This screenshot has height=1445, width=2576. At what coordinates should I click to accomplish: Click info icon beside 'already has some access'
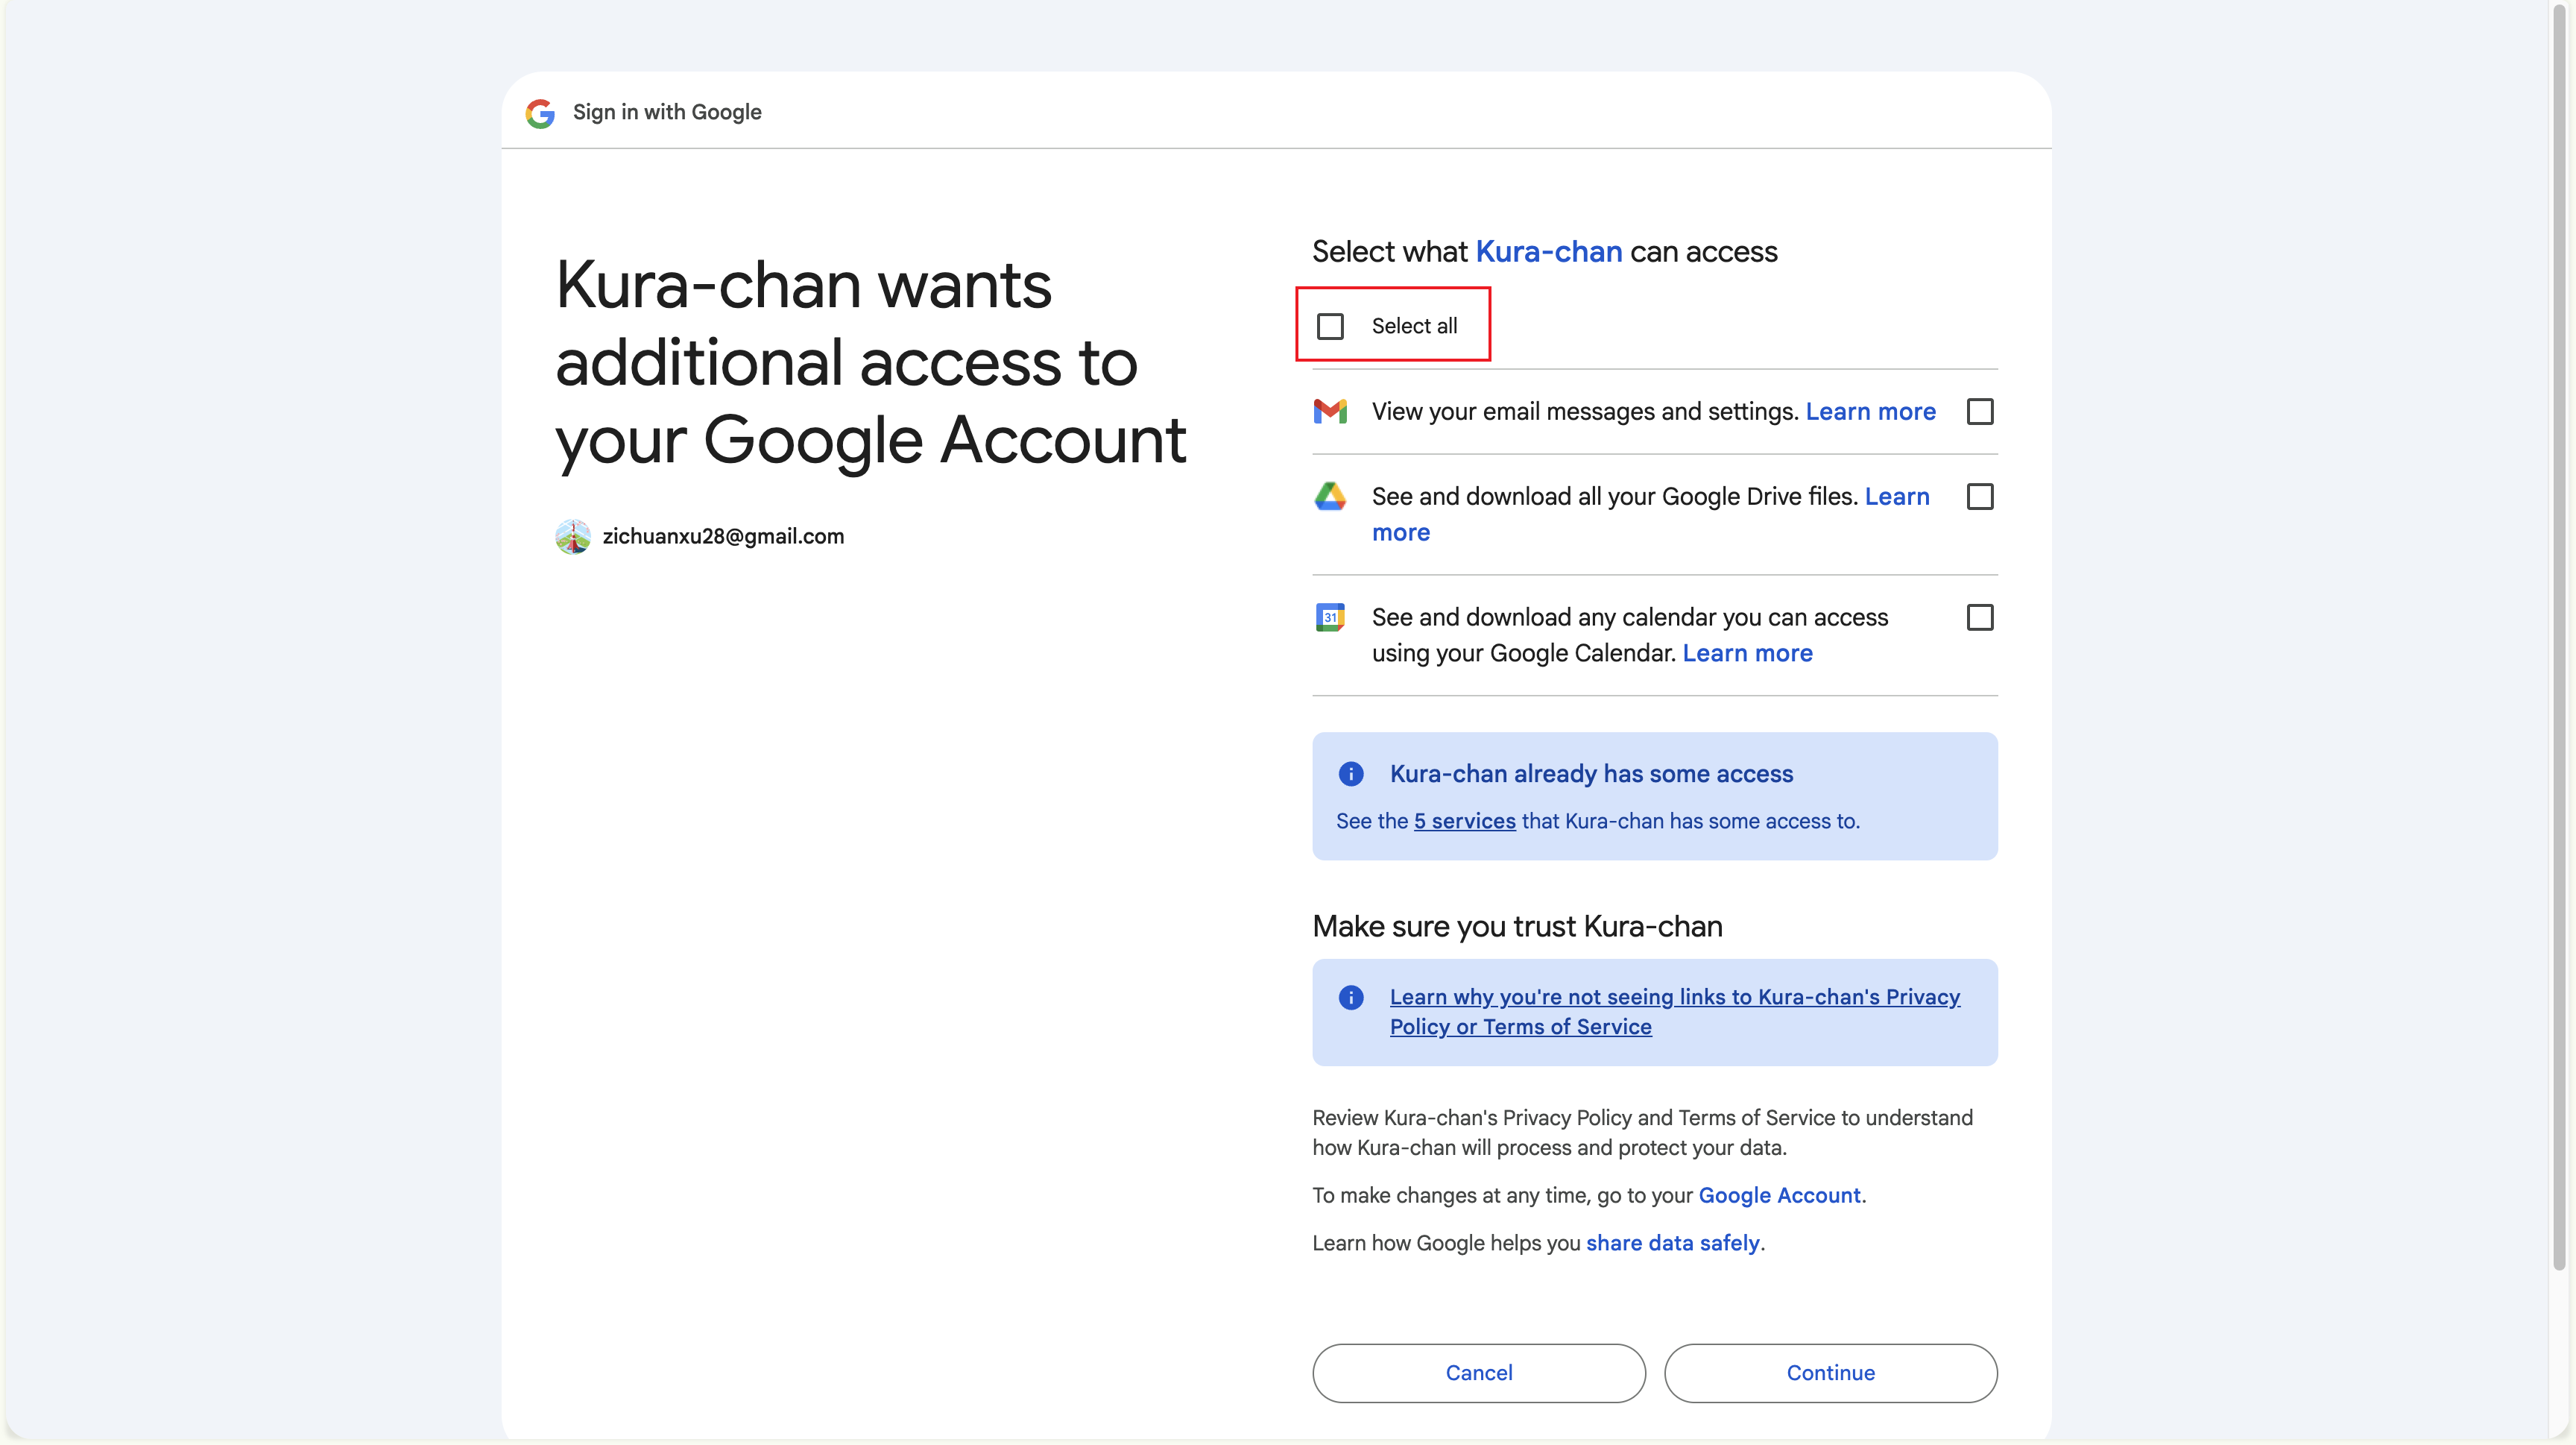[x=1351, y=774]
